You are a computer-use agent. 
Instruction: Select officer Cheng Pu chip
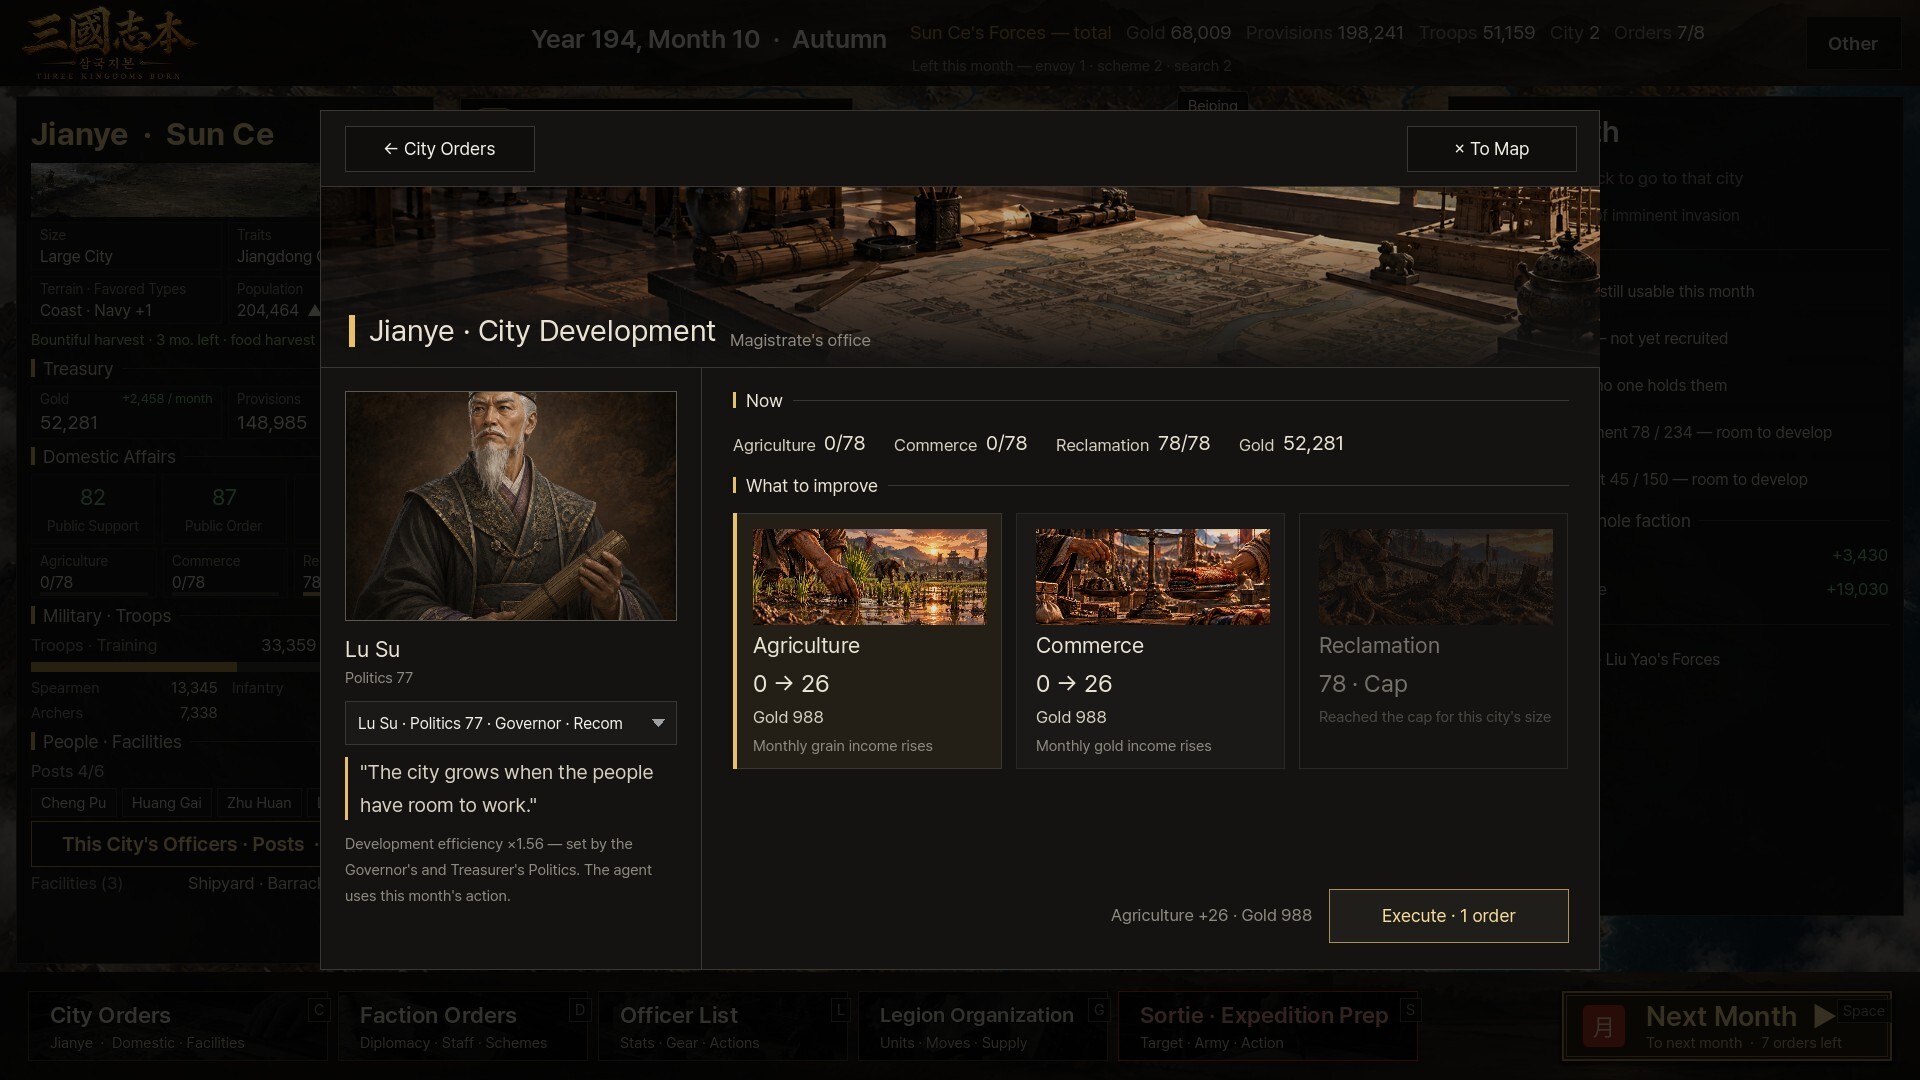(x=74, y=803)
